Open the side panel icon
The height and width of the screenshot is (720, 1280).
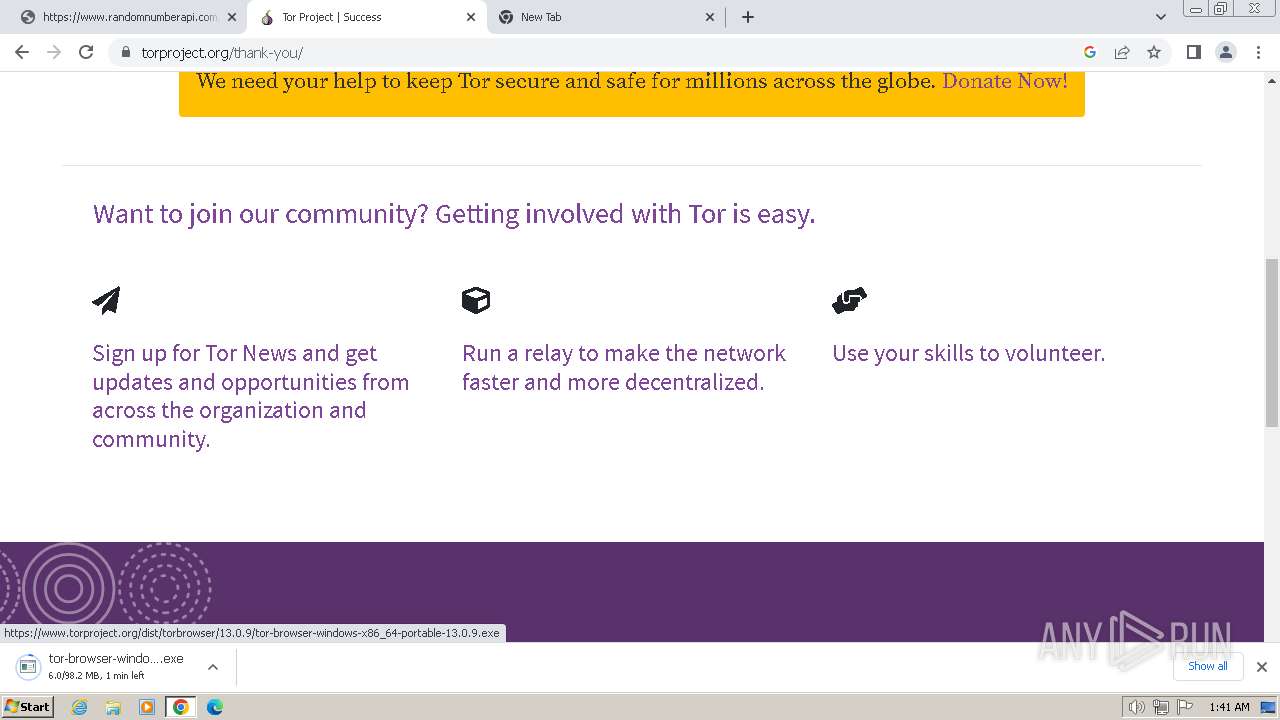1193,52
